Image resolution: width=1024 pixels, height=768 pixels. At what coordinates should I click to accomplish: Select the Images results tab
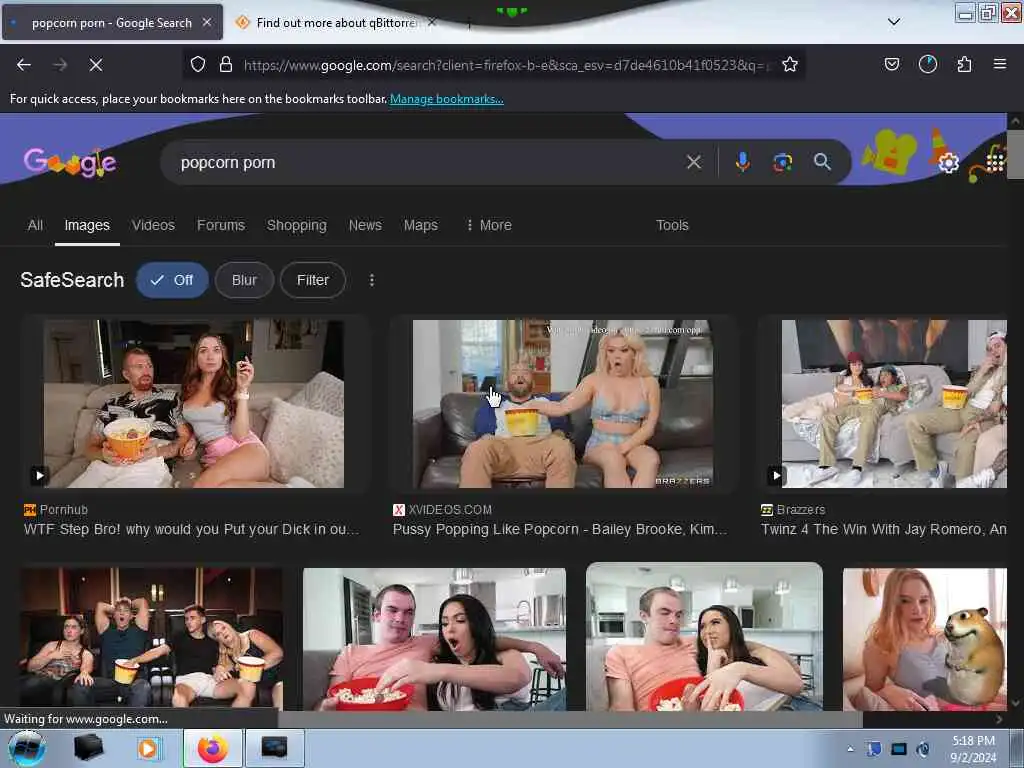[x=87, y=225]
